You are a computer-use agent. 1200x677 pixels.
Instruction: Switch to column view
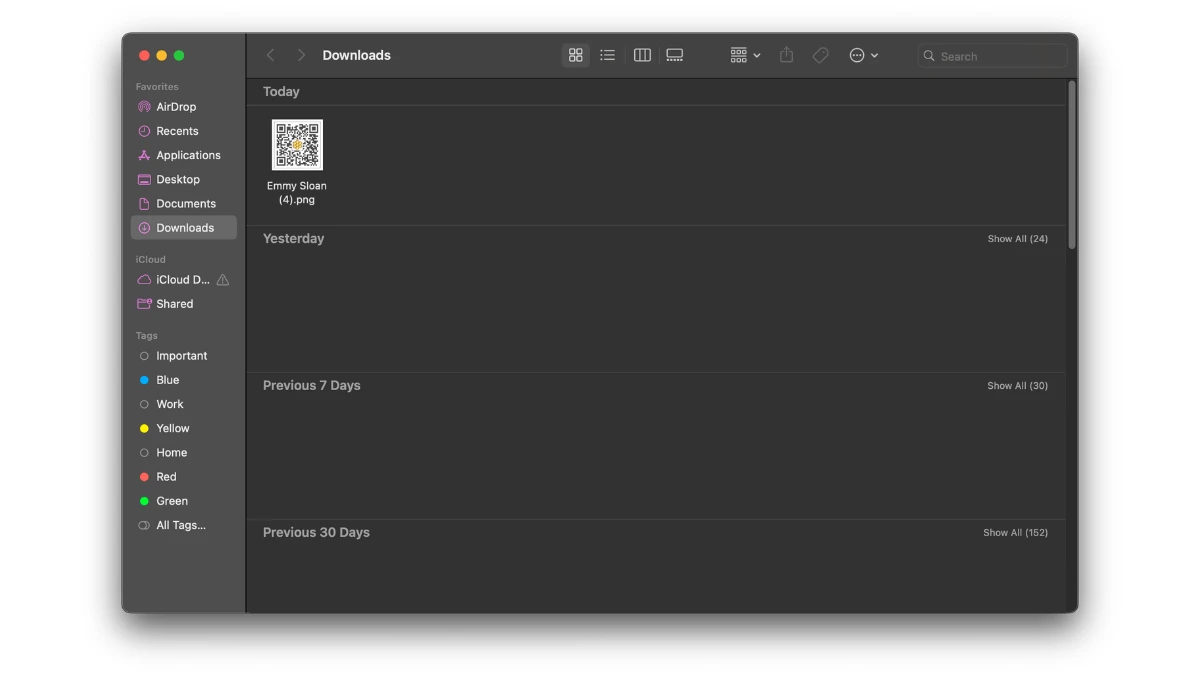point(641,55)
